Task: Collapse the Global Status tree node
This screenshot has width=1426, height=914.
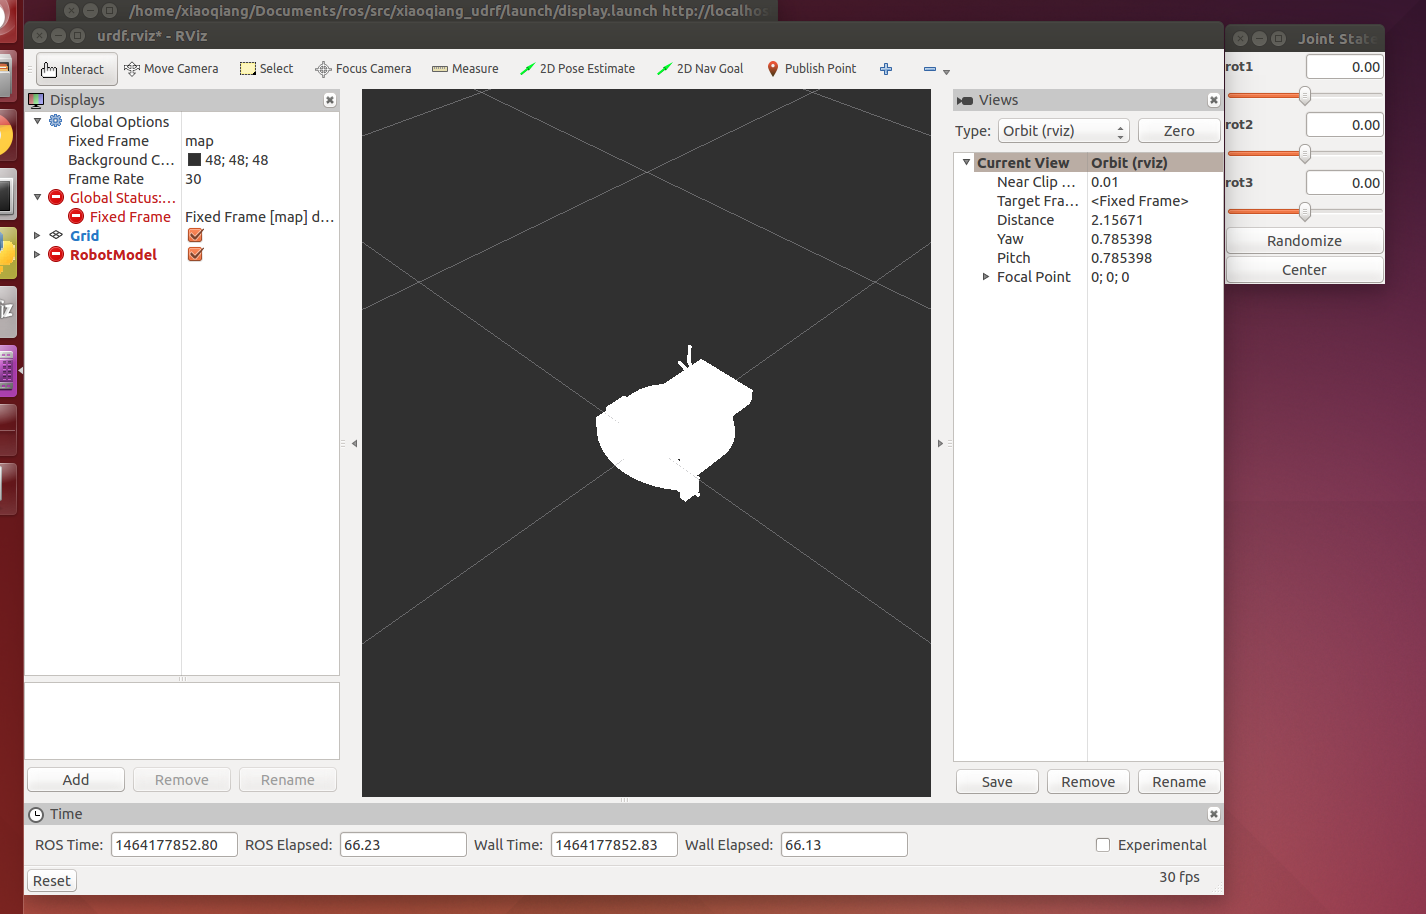Action: 38,197
